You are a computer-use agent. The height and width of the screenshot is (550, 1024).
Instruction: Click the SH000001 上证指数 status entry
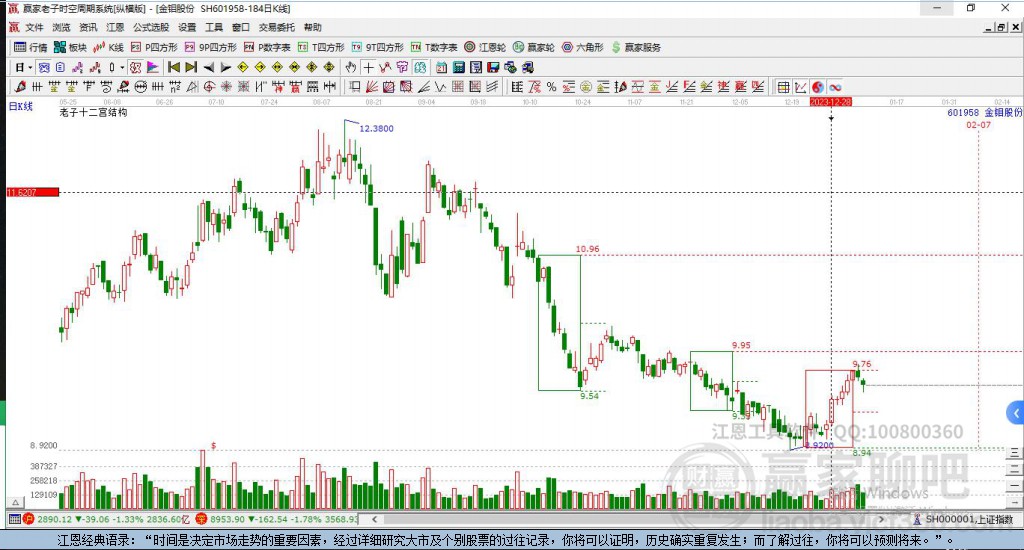(963, 519)
